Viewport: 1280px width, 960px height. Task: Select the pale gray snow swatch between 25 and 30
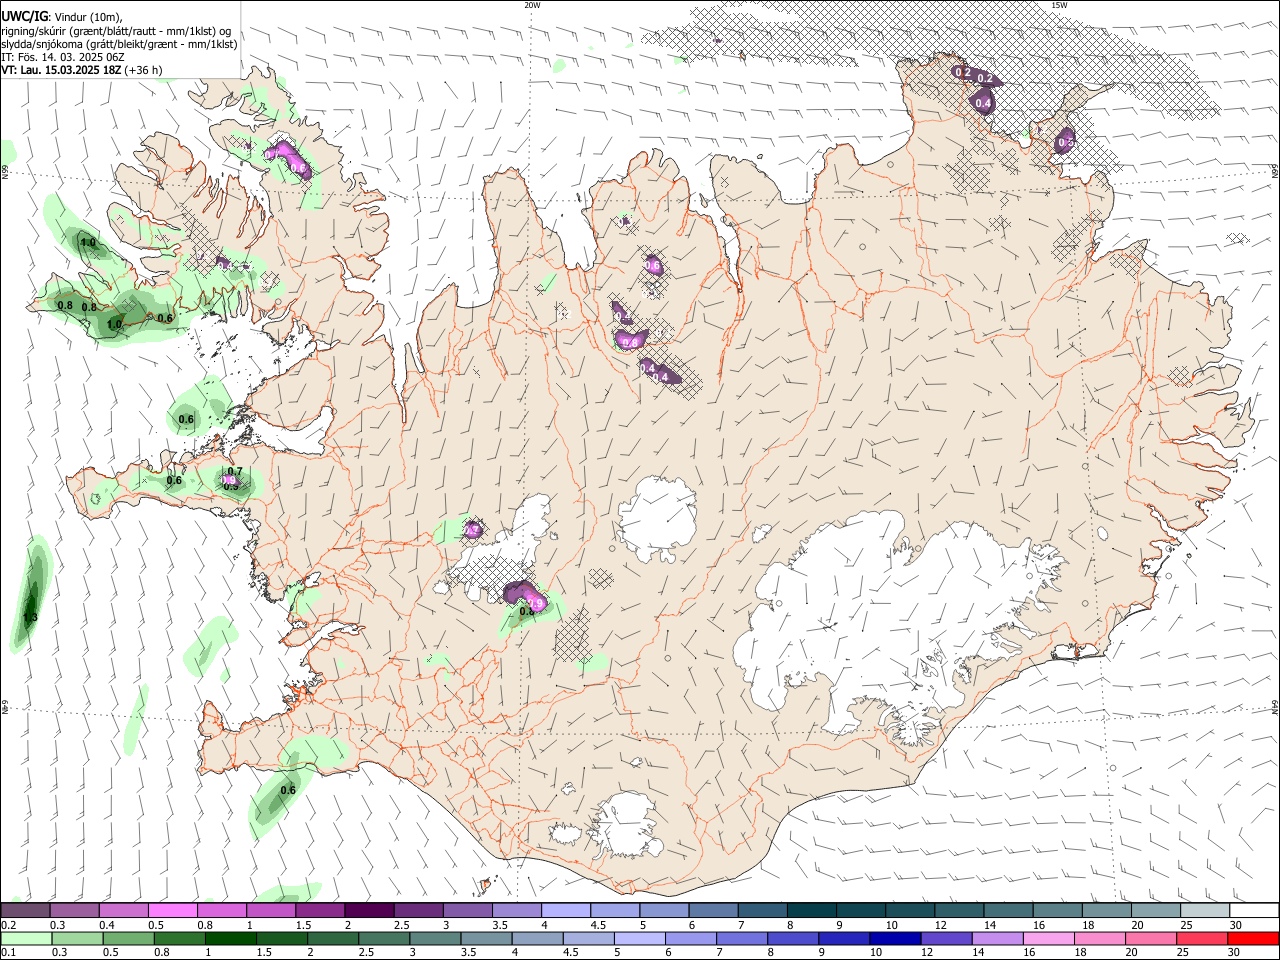tap(1206, 911)
